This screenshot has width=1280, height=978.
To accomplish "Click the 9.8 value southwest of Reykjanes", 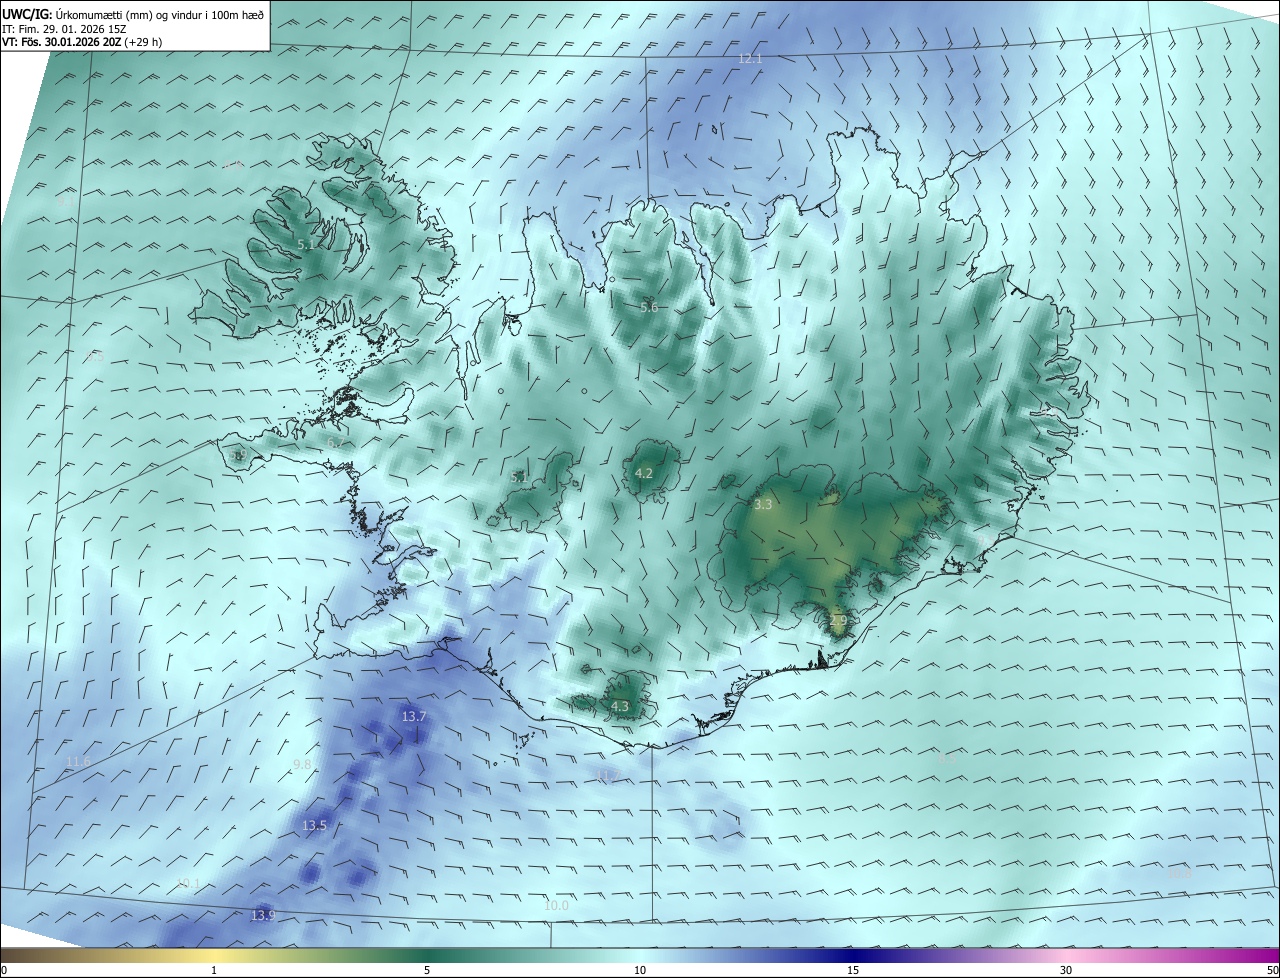I will coord(302,764).
